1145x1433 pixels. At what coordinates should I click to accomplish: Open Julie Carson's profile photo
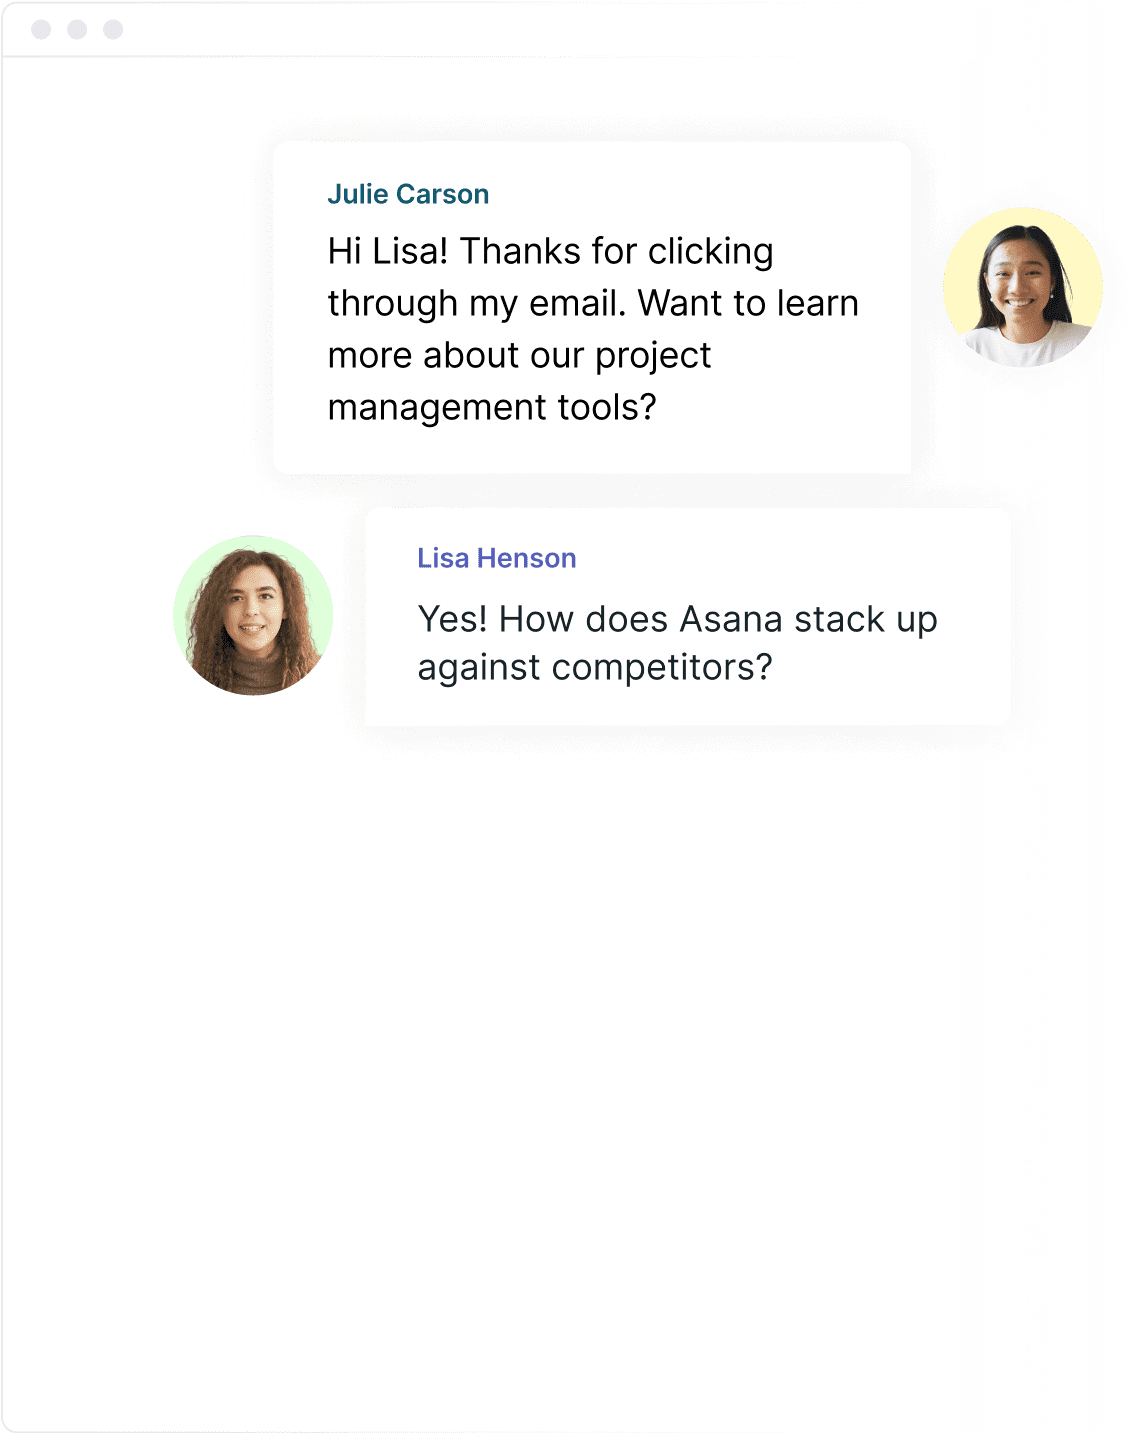click(1023, 287)
